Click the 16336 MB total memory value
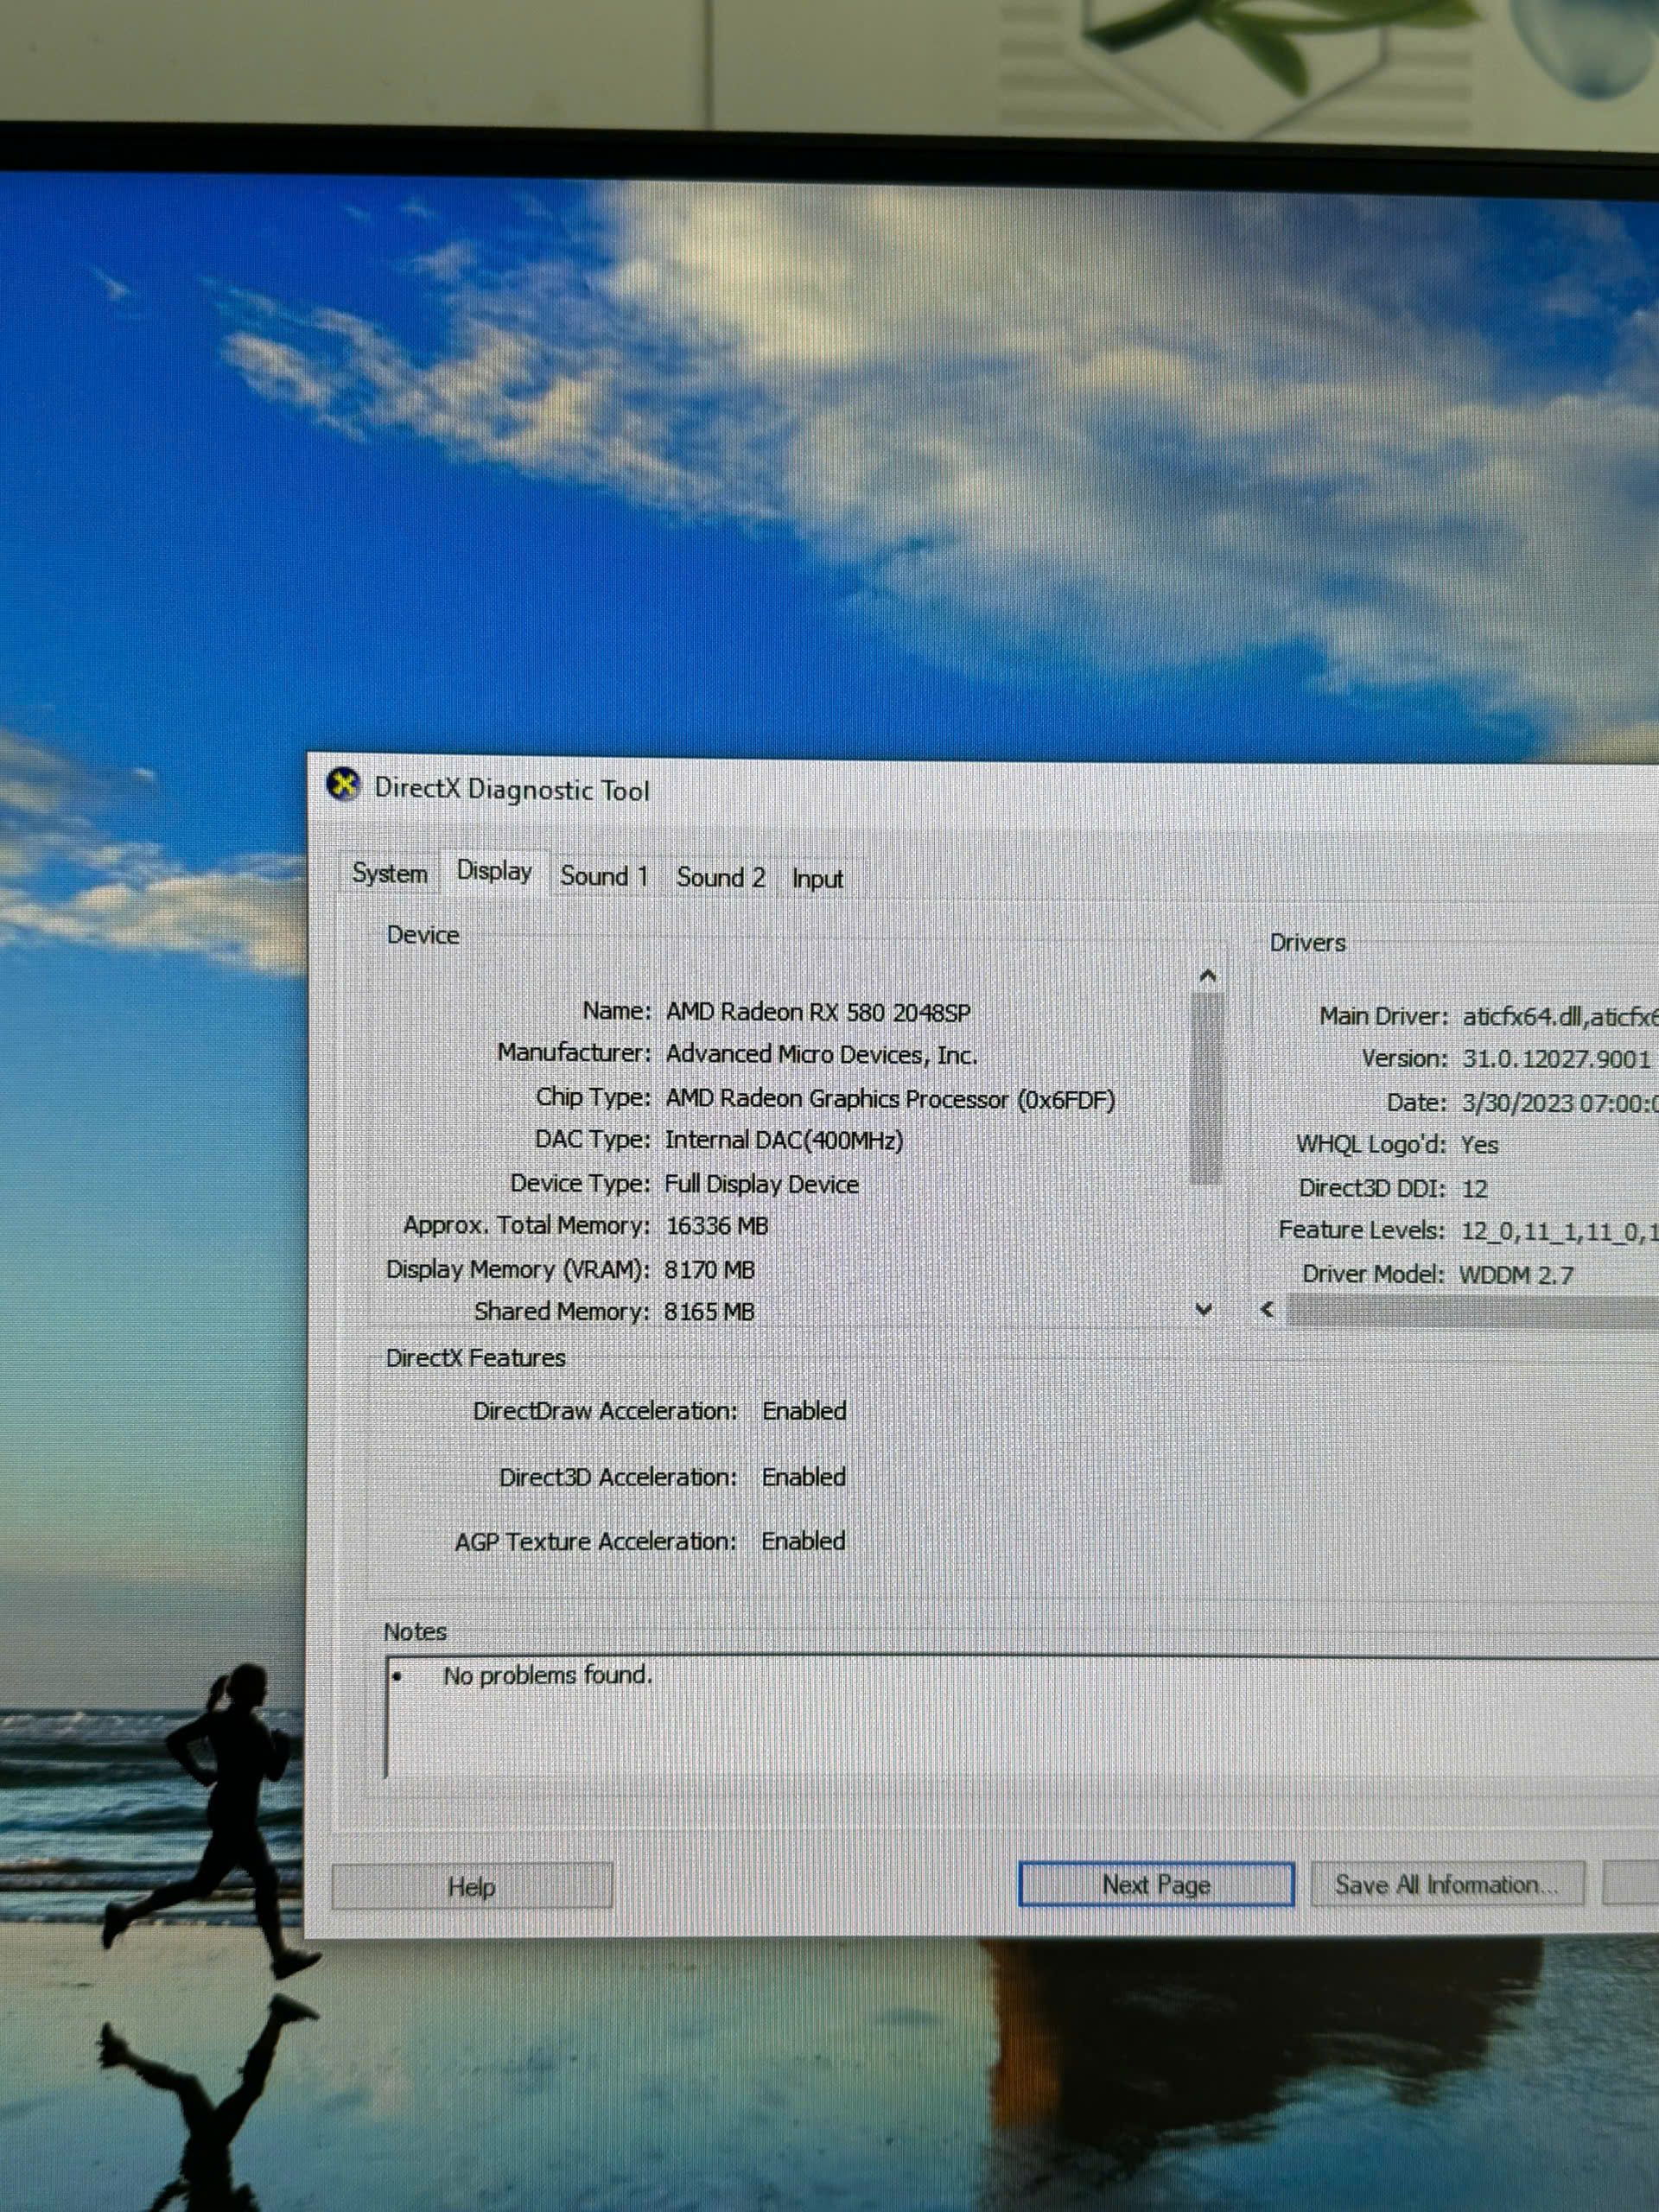1659x2212 pixels. (x=716, y=1226)
